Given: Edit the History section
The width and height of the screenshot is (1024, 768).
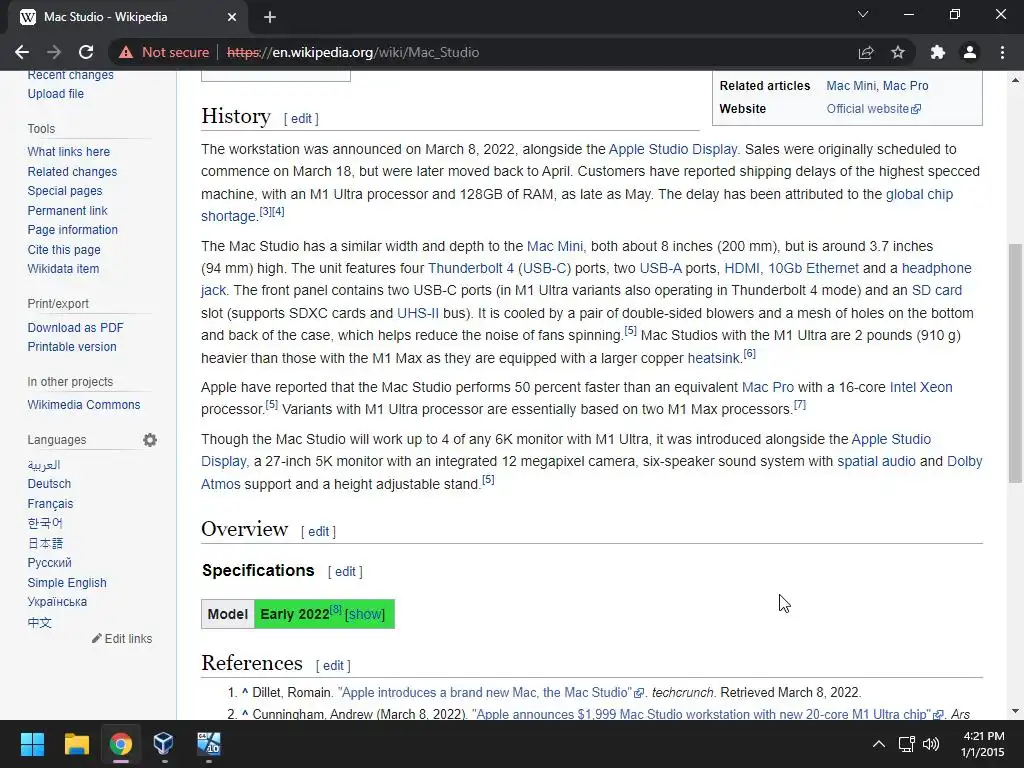Looking at the screenshot, I should click(301, 119).
